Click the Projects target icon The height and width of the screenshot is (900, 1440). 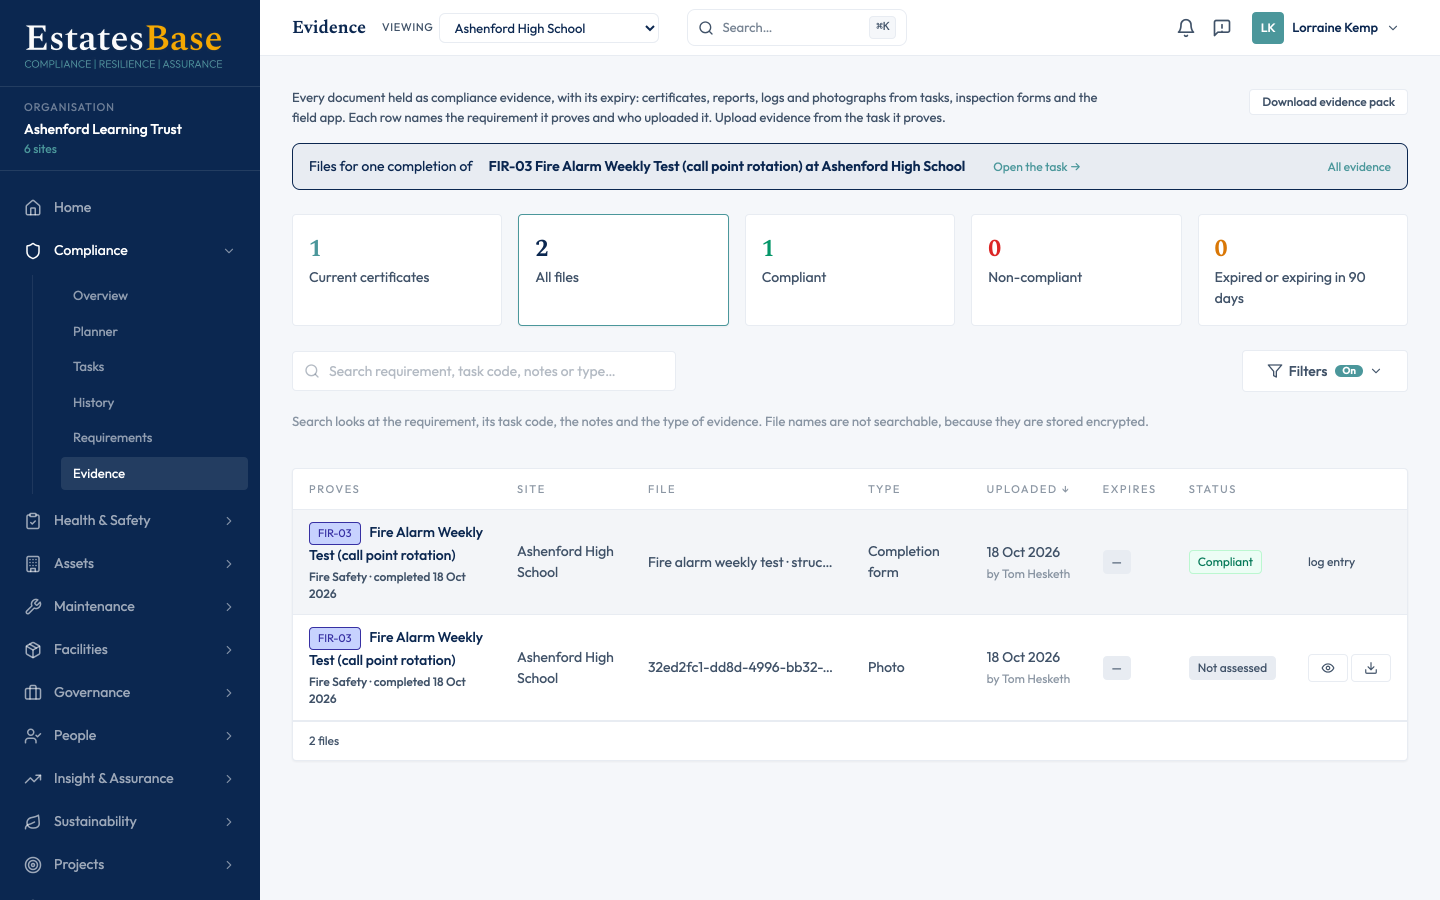(x=33, y=865)
